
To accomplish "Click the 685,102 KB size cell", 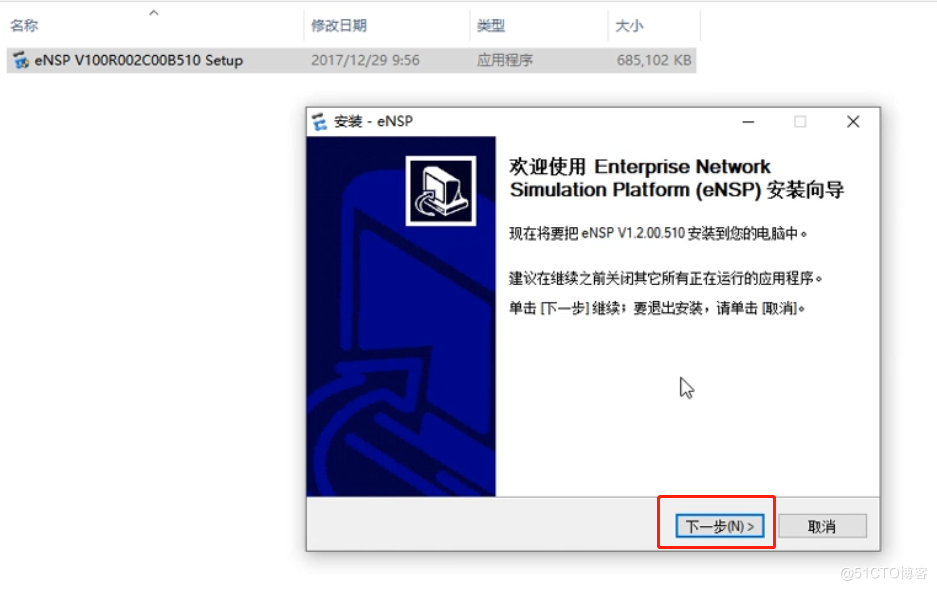I will tap(654, 60).
